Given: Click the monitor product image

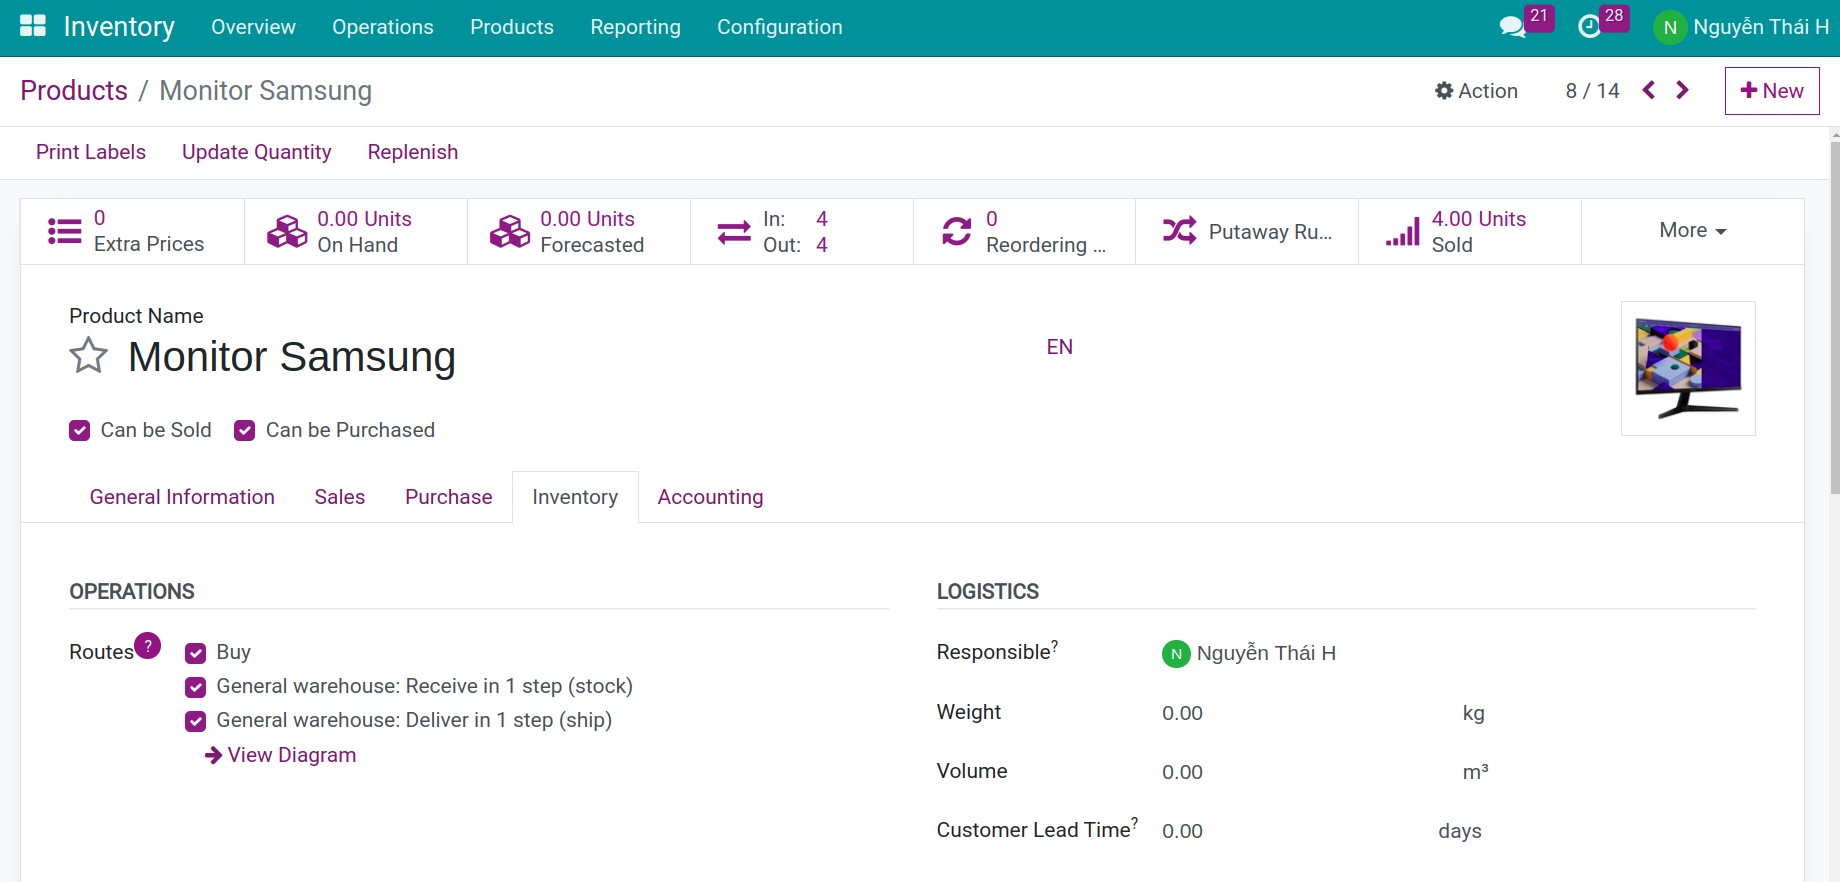Looking at the screenshot, I should point(1688,368).
